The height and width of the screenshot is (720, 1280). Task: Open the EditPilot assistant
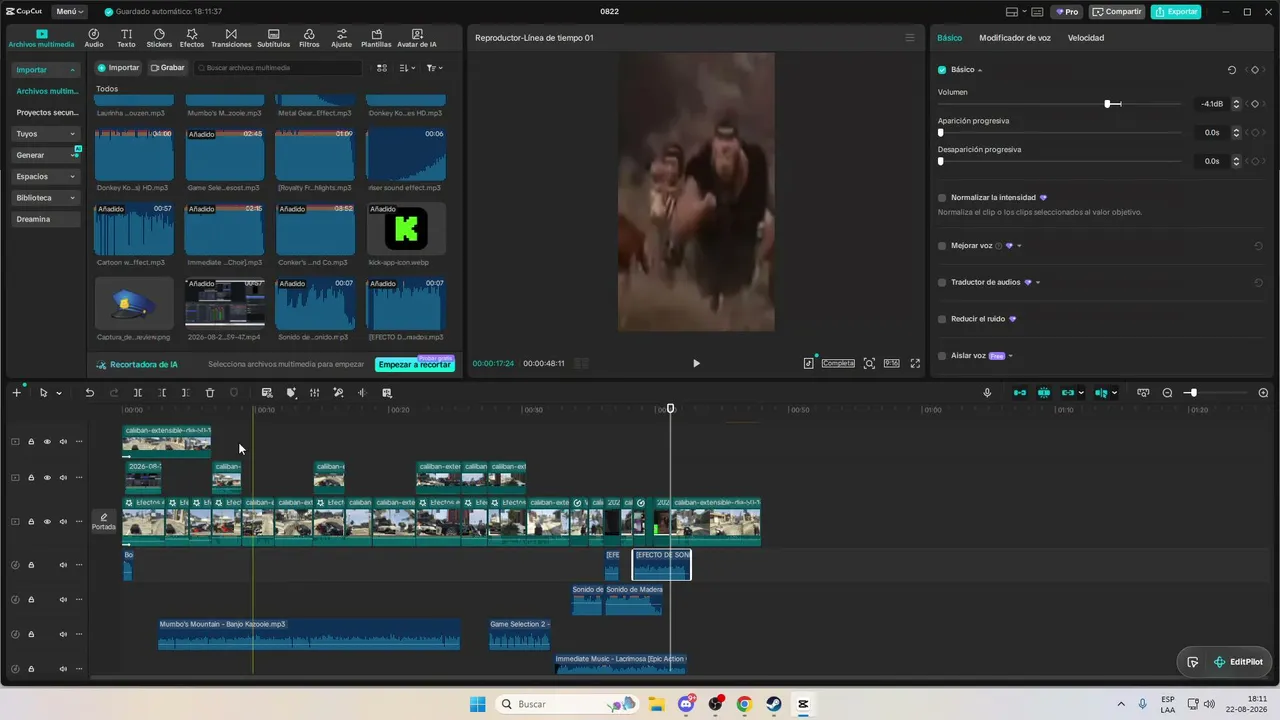[1238, 662]
